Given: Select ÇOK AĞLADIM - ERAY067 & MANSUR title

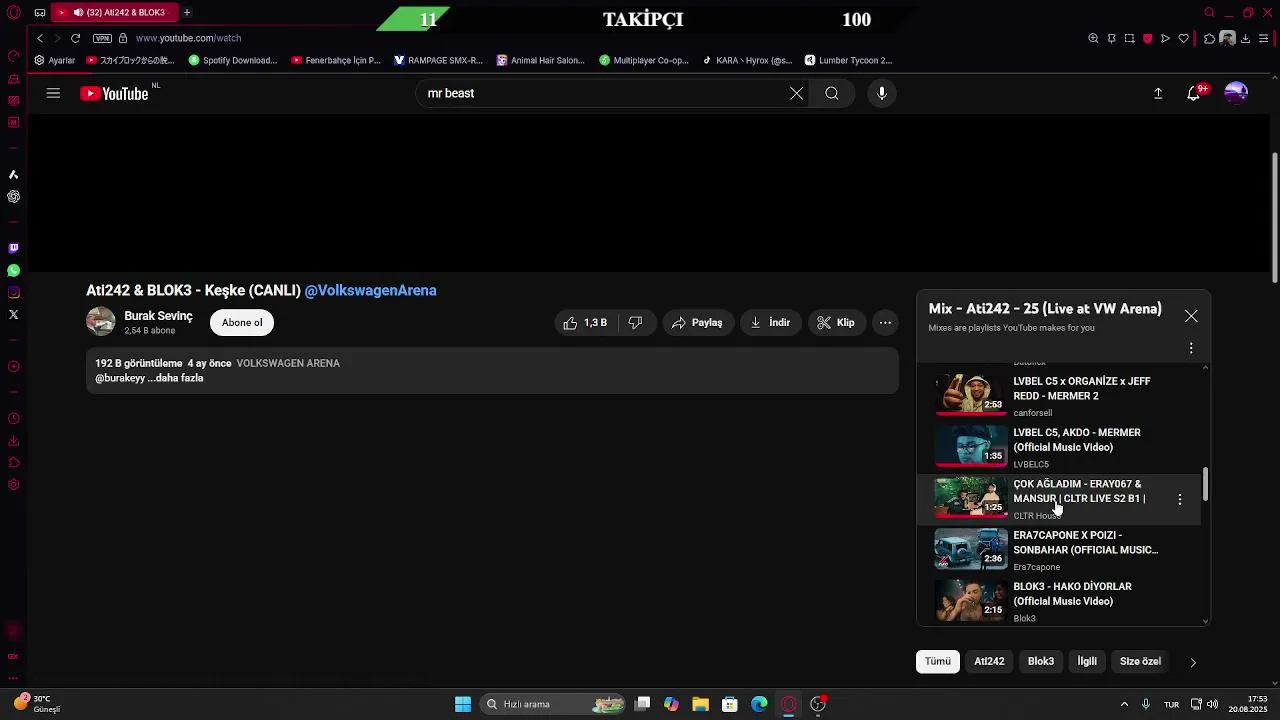Looking at the screenshot, I should tap(1079, 491).
